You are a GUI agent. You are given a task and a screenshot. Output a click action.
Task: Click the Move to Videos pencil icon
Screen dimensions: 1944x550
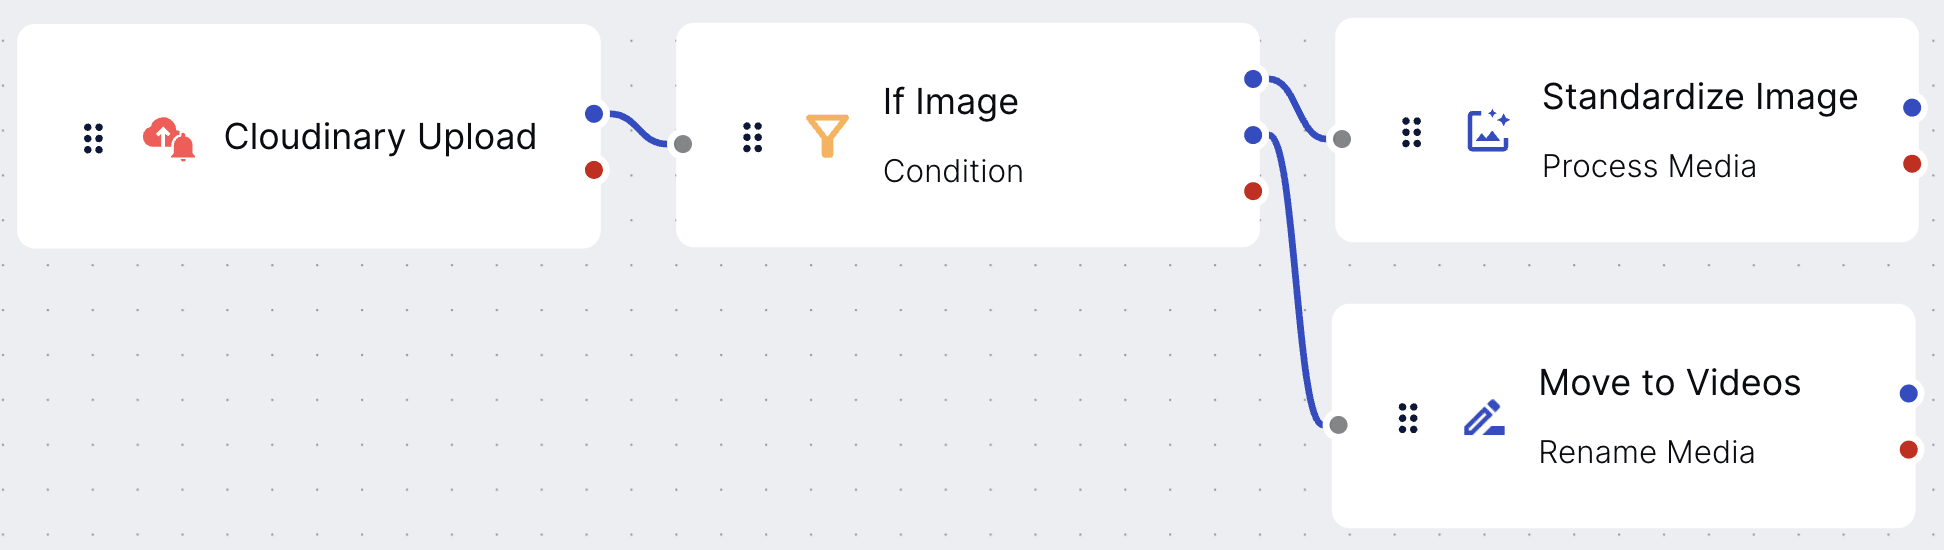(1485, 417)
